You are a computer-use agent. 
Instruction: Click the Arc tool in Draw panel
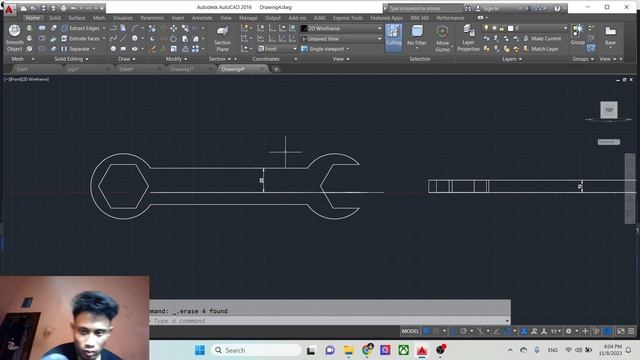pos(135,28)
